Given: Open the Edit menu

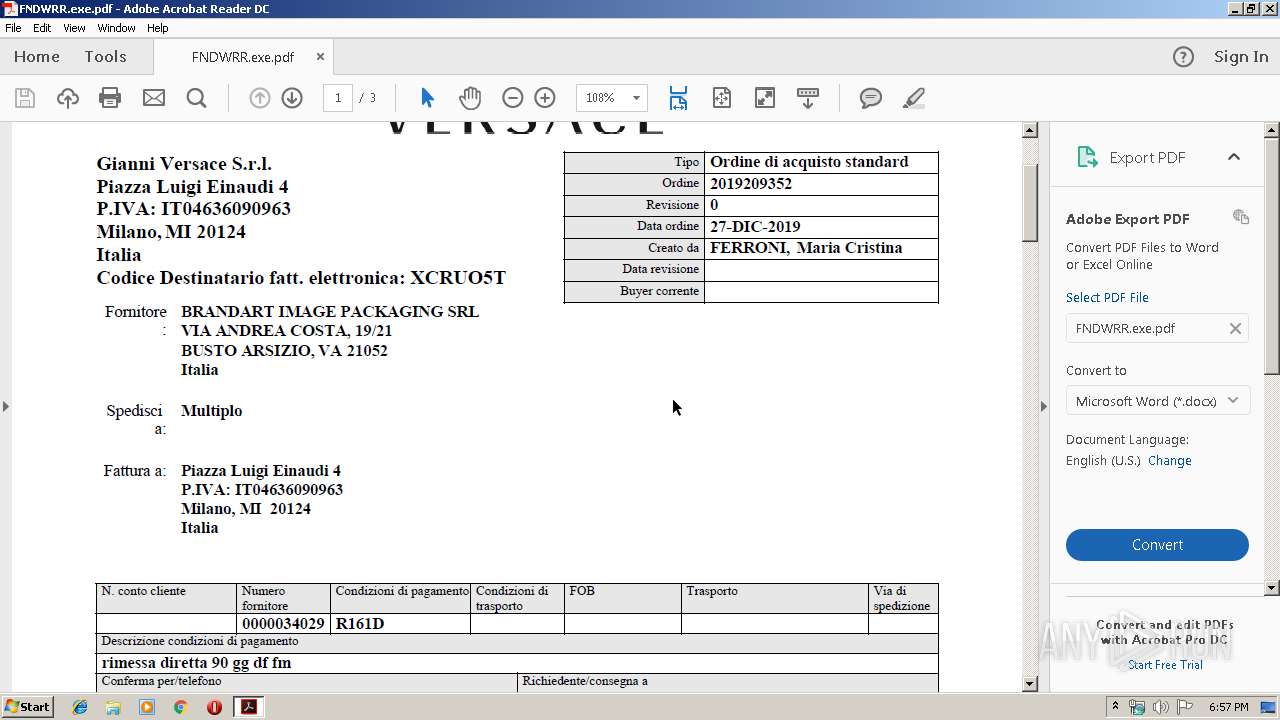Looking at the screenshot, I should click(42, 28).
